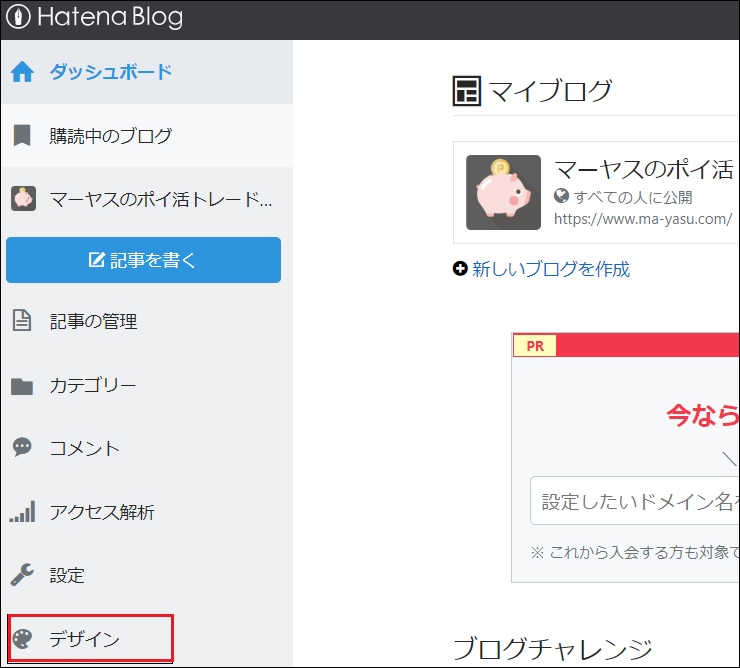
Task: Click the 記事を書く button
Action: coord(143,260)
